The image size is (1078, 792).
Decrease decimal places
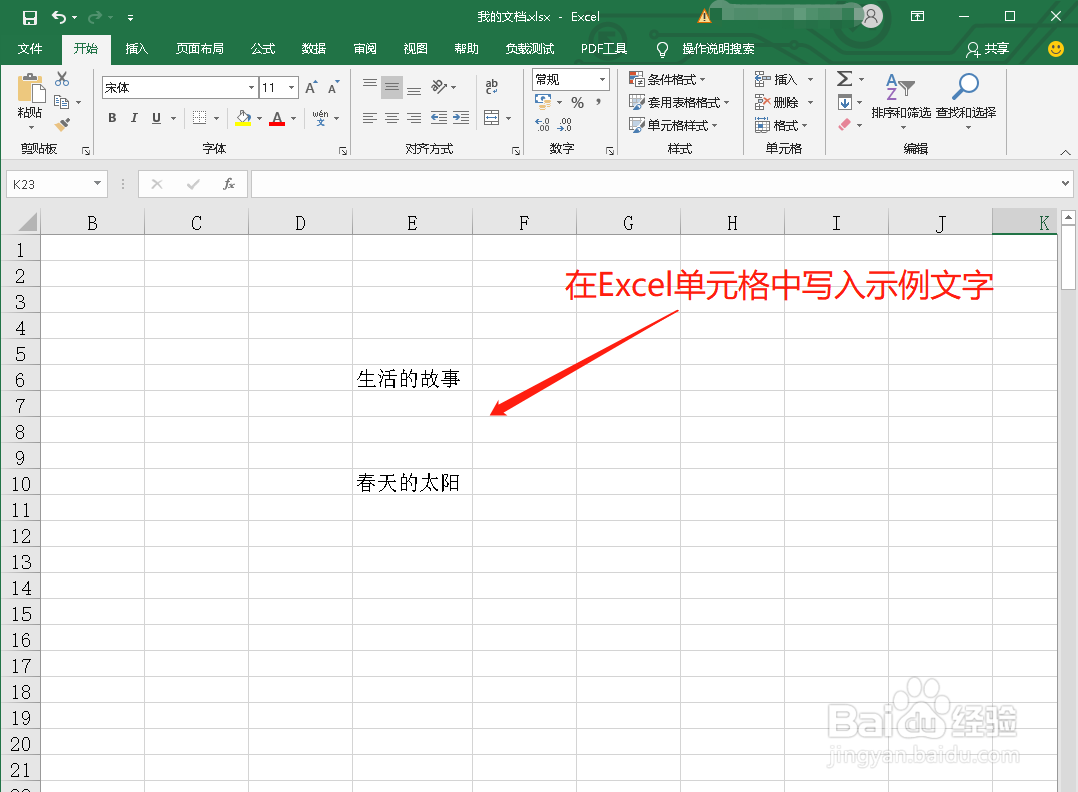[564, 124]
